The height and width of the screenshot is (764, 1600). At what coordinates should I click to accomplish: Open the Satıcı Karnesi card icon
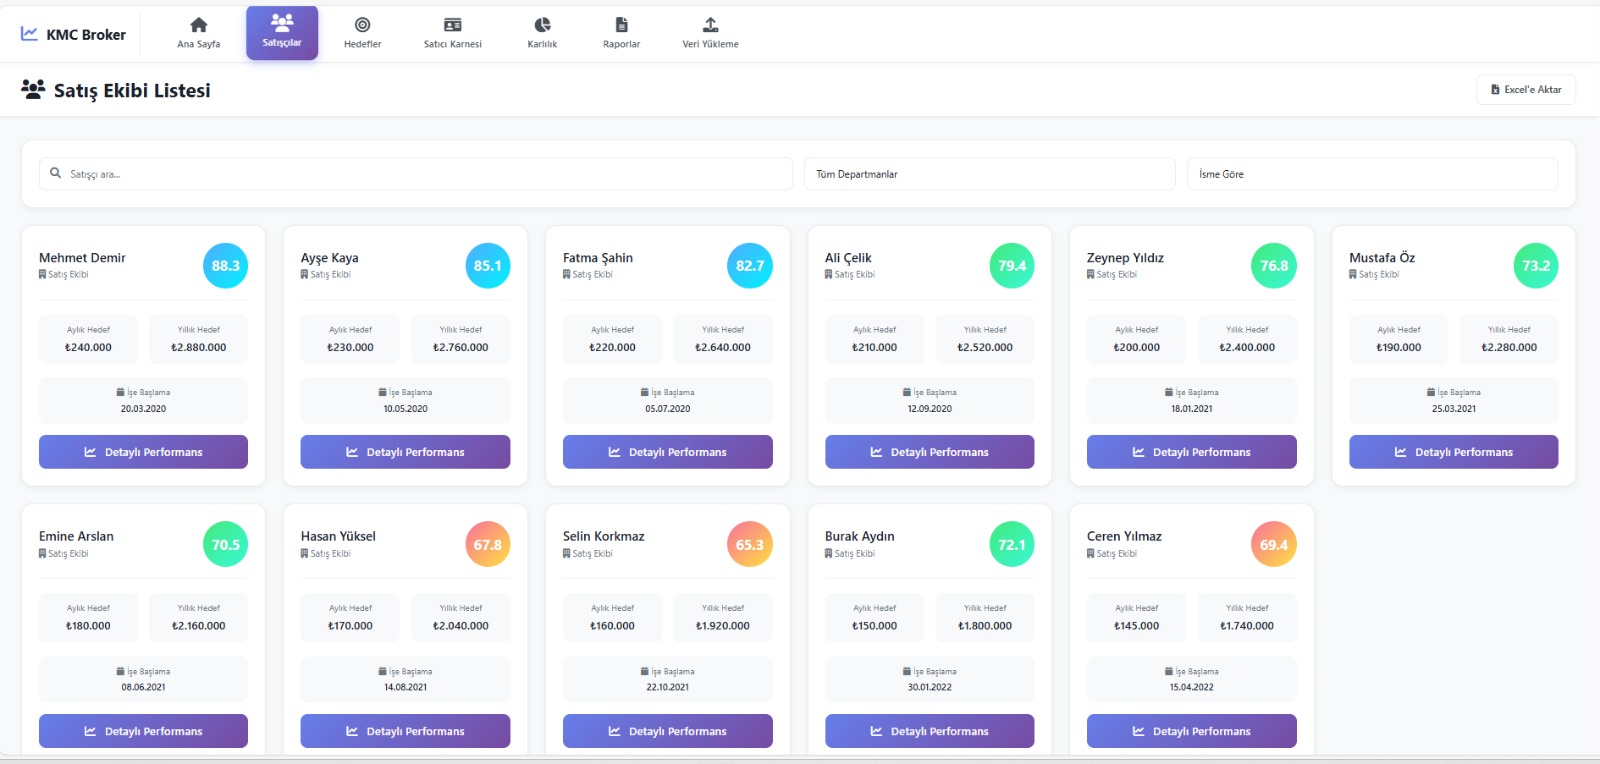[452, 25]
